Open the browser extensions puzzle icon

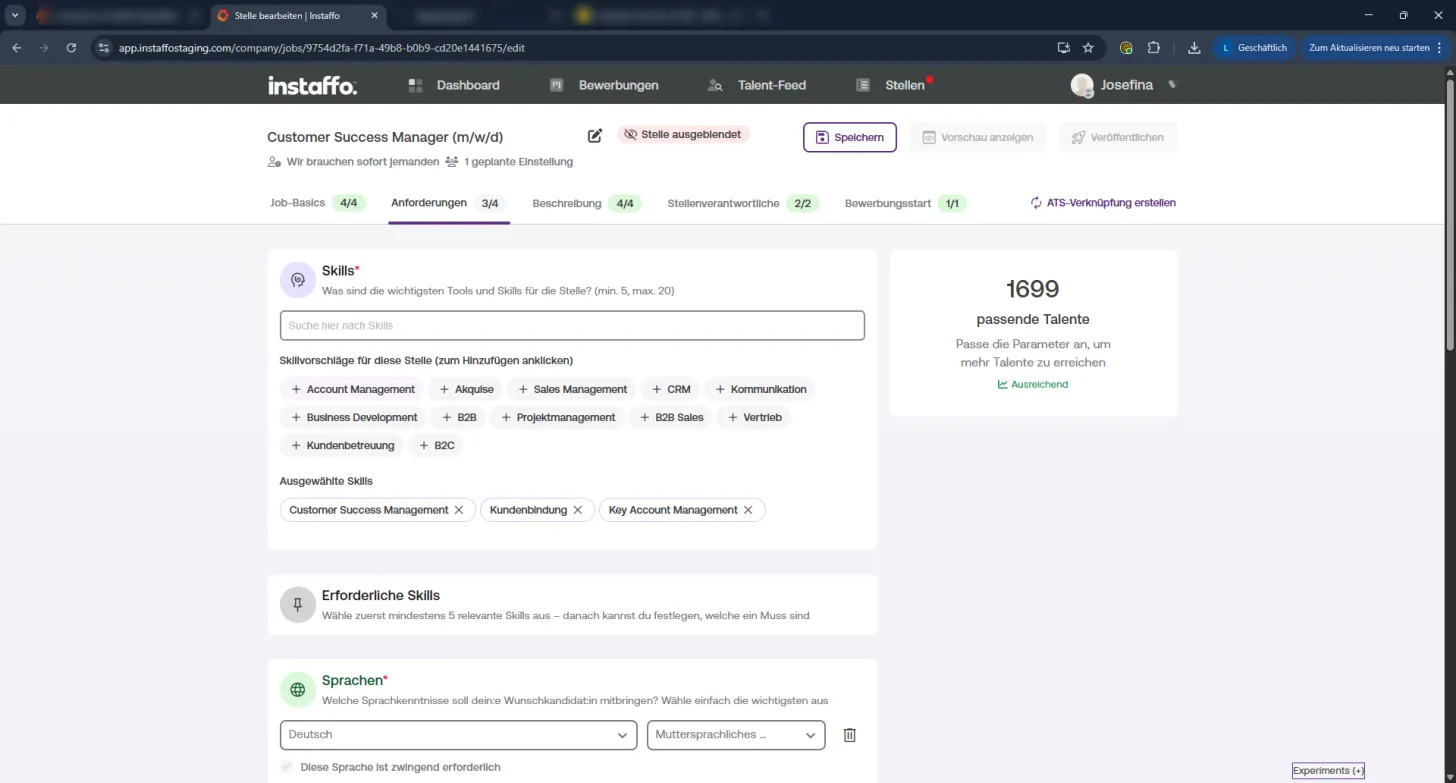tap(1153, 47)
